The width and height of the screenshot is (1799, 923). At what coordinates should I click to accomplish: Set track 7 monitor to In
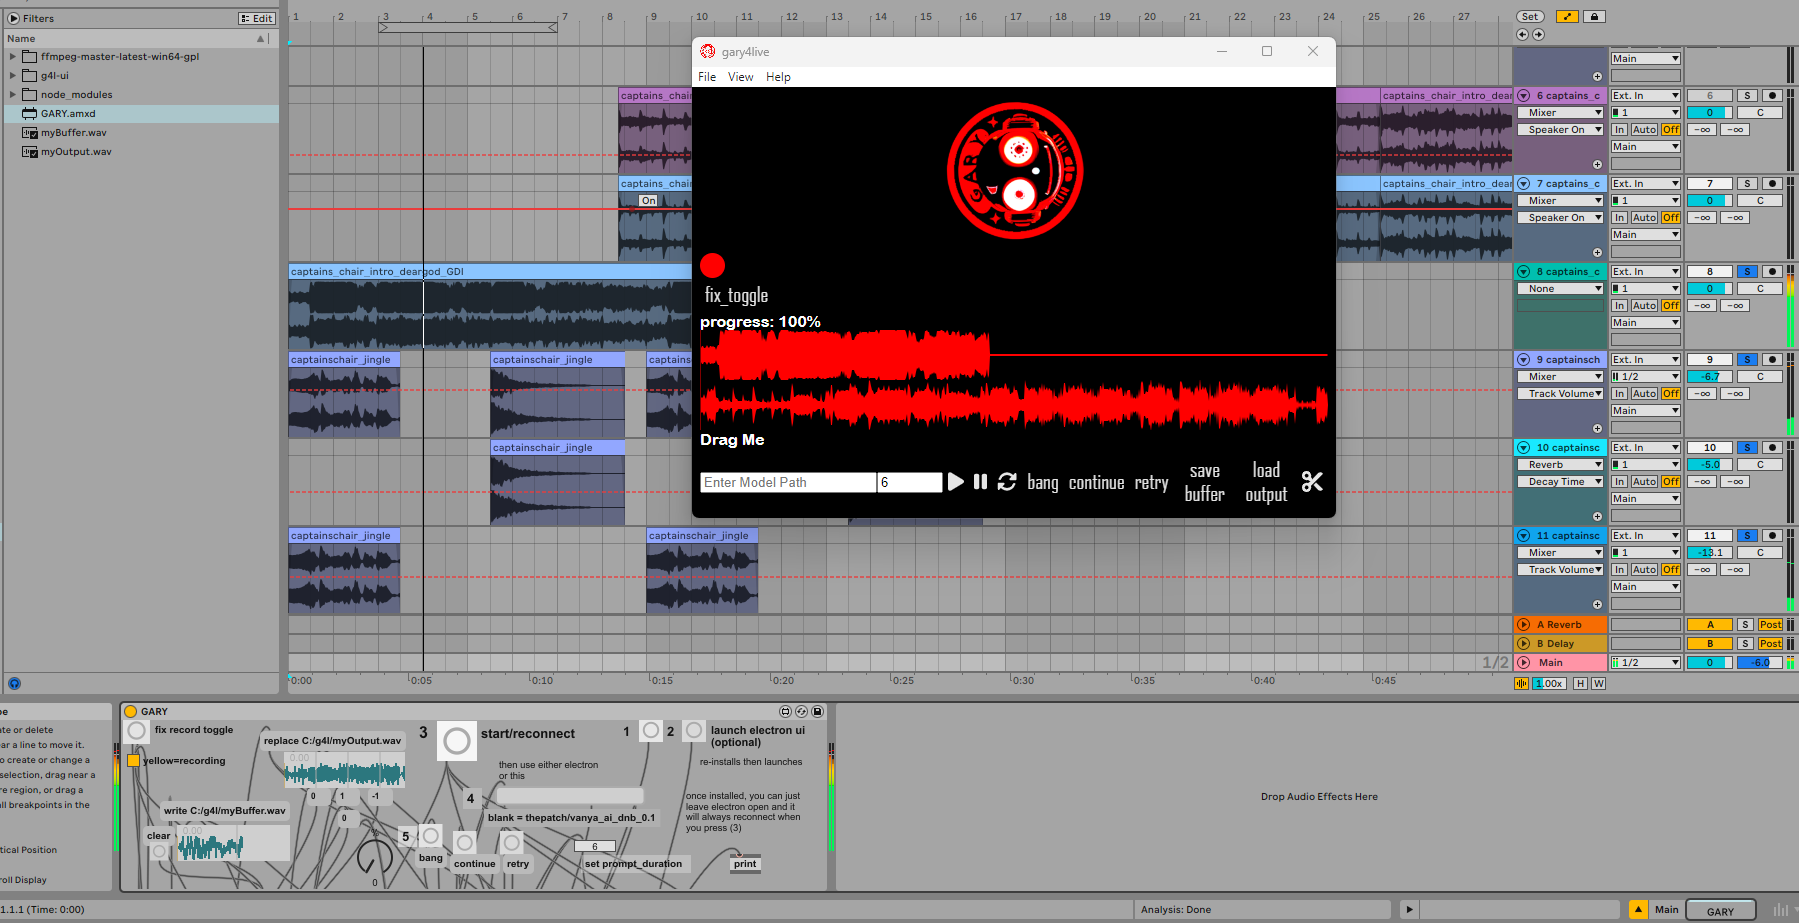coord(1620,218)
